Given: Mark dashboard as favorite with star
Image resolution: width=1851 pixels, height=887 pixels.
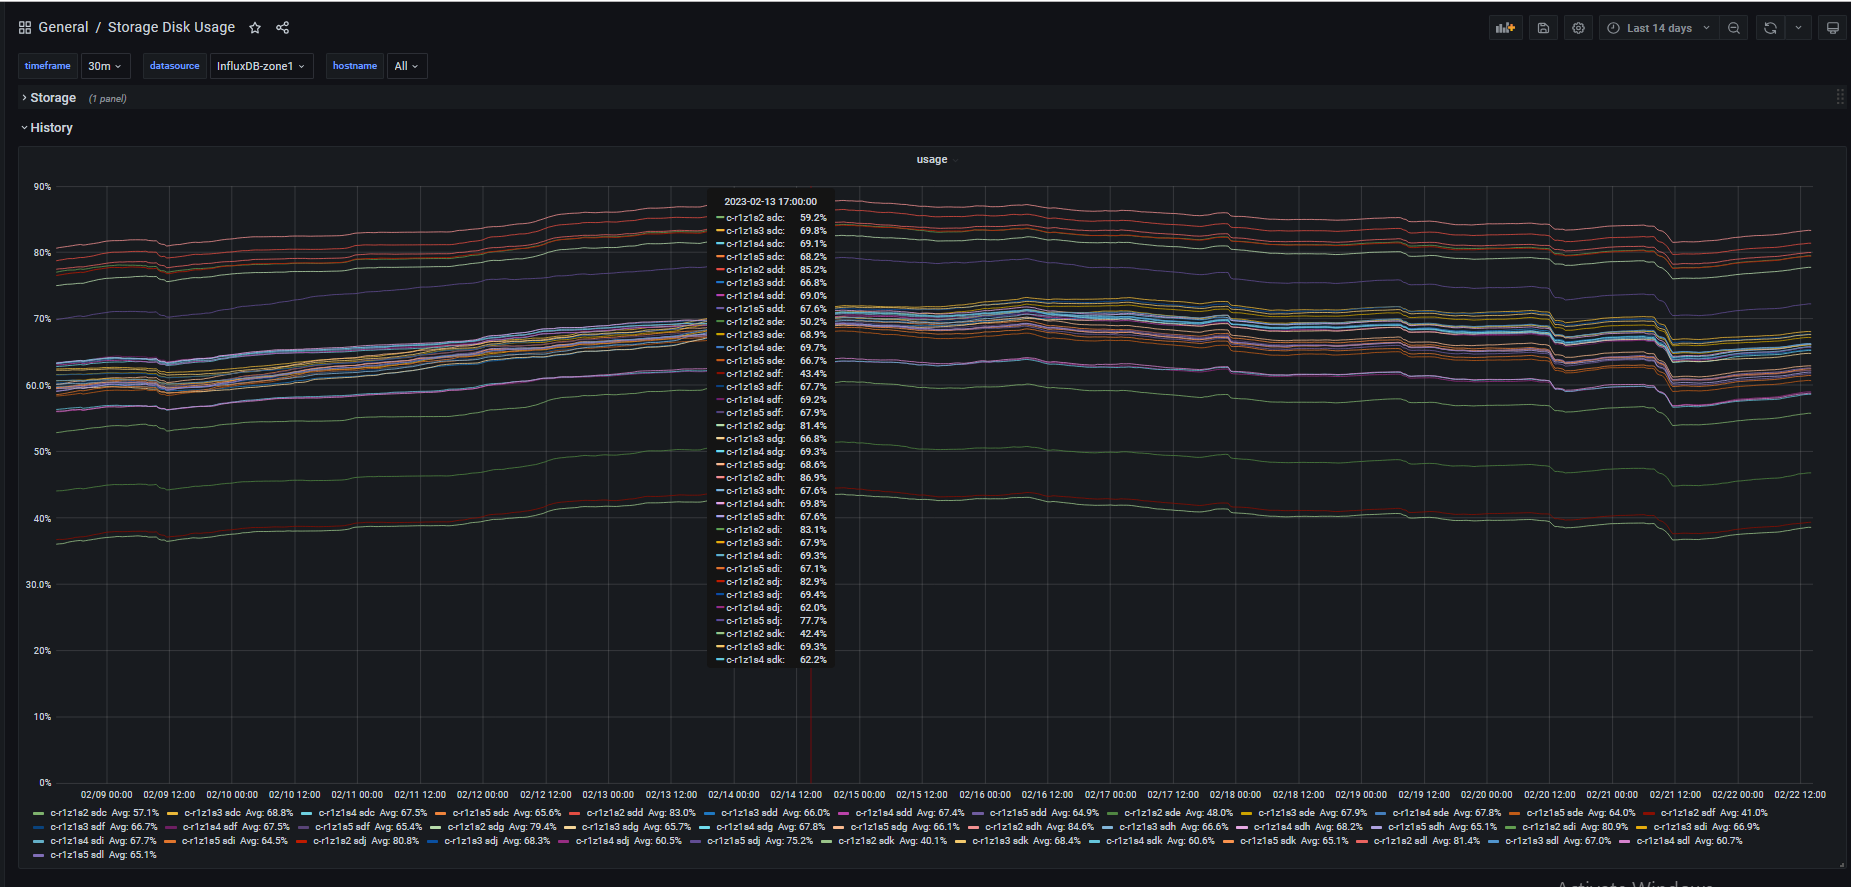Looking at the screenshot, I should 255,28.
